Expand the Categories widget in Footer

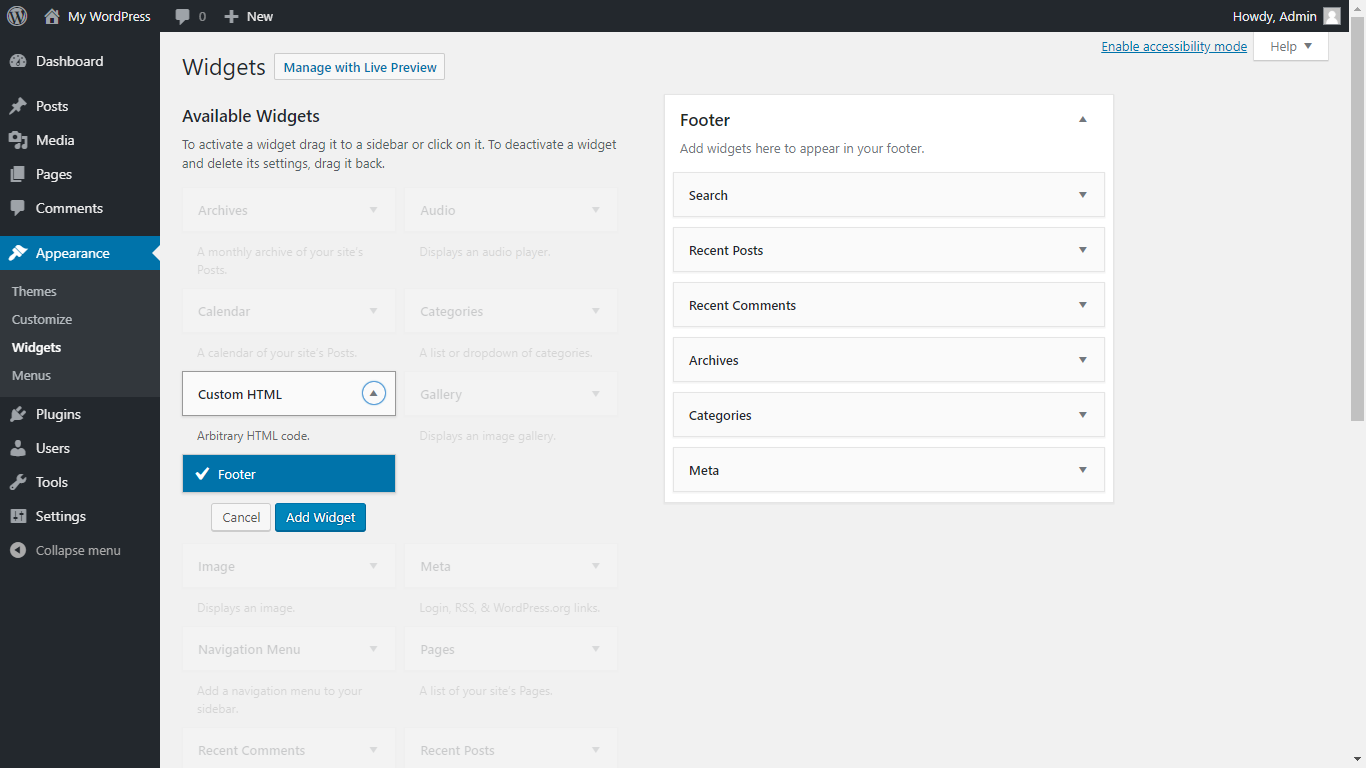1082,415
